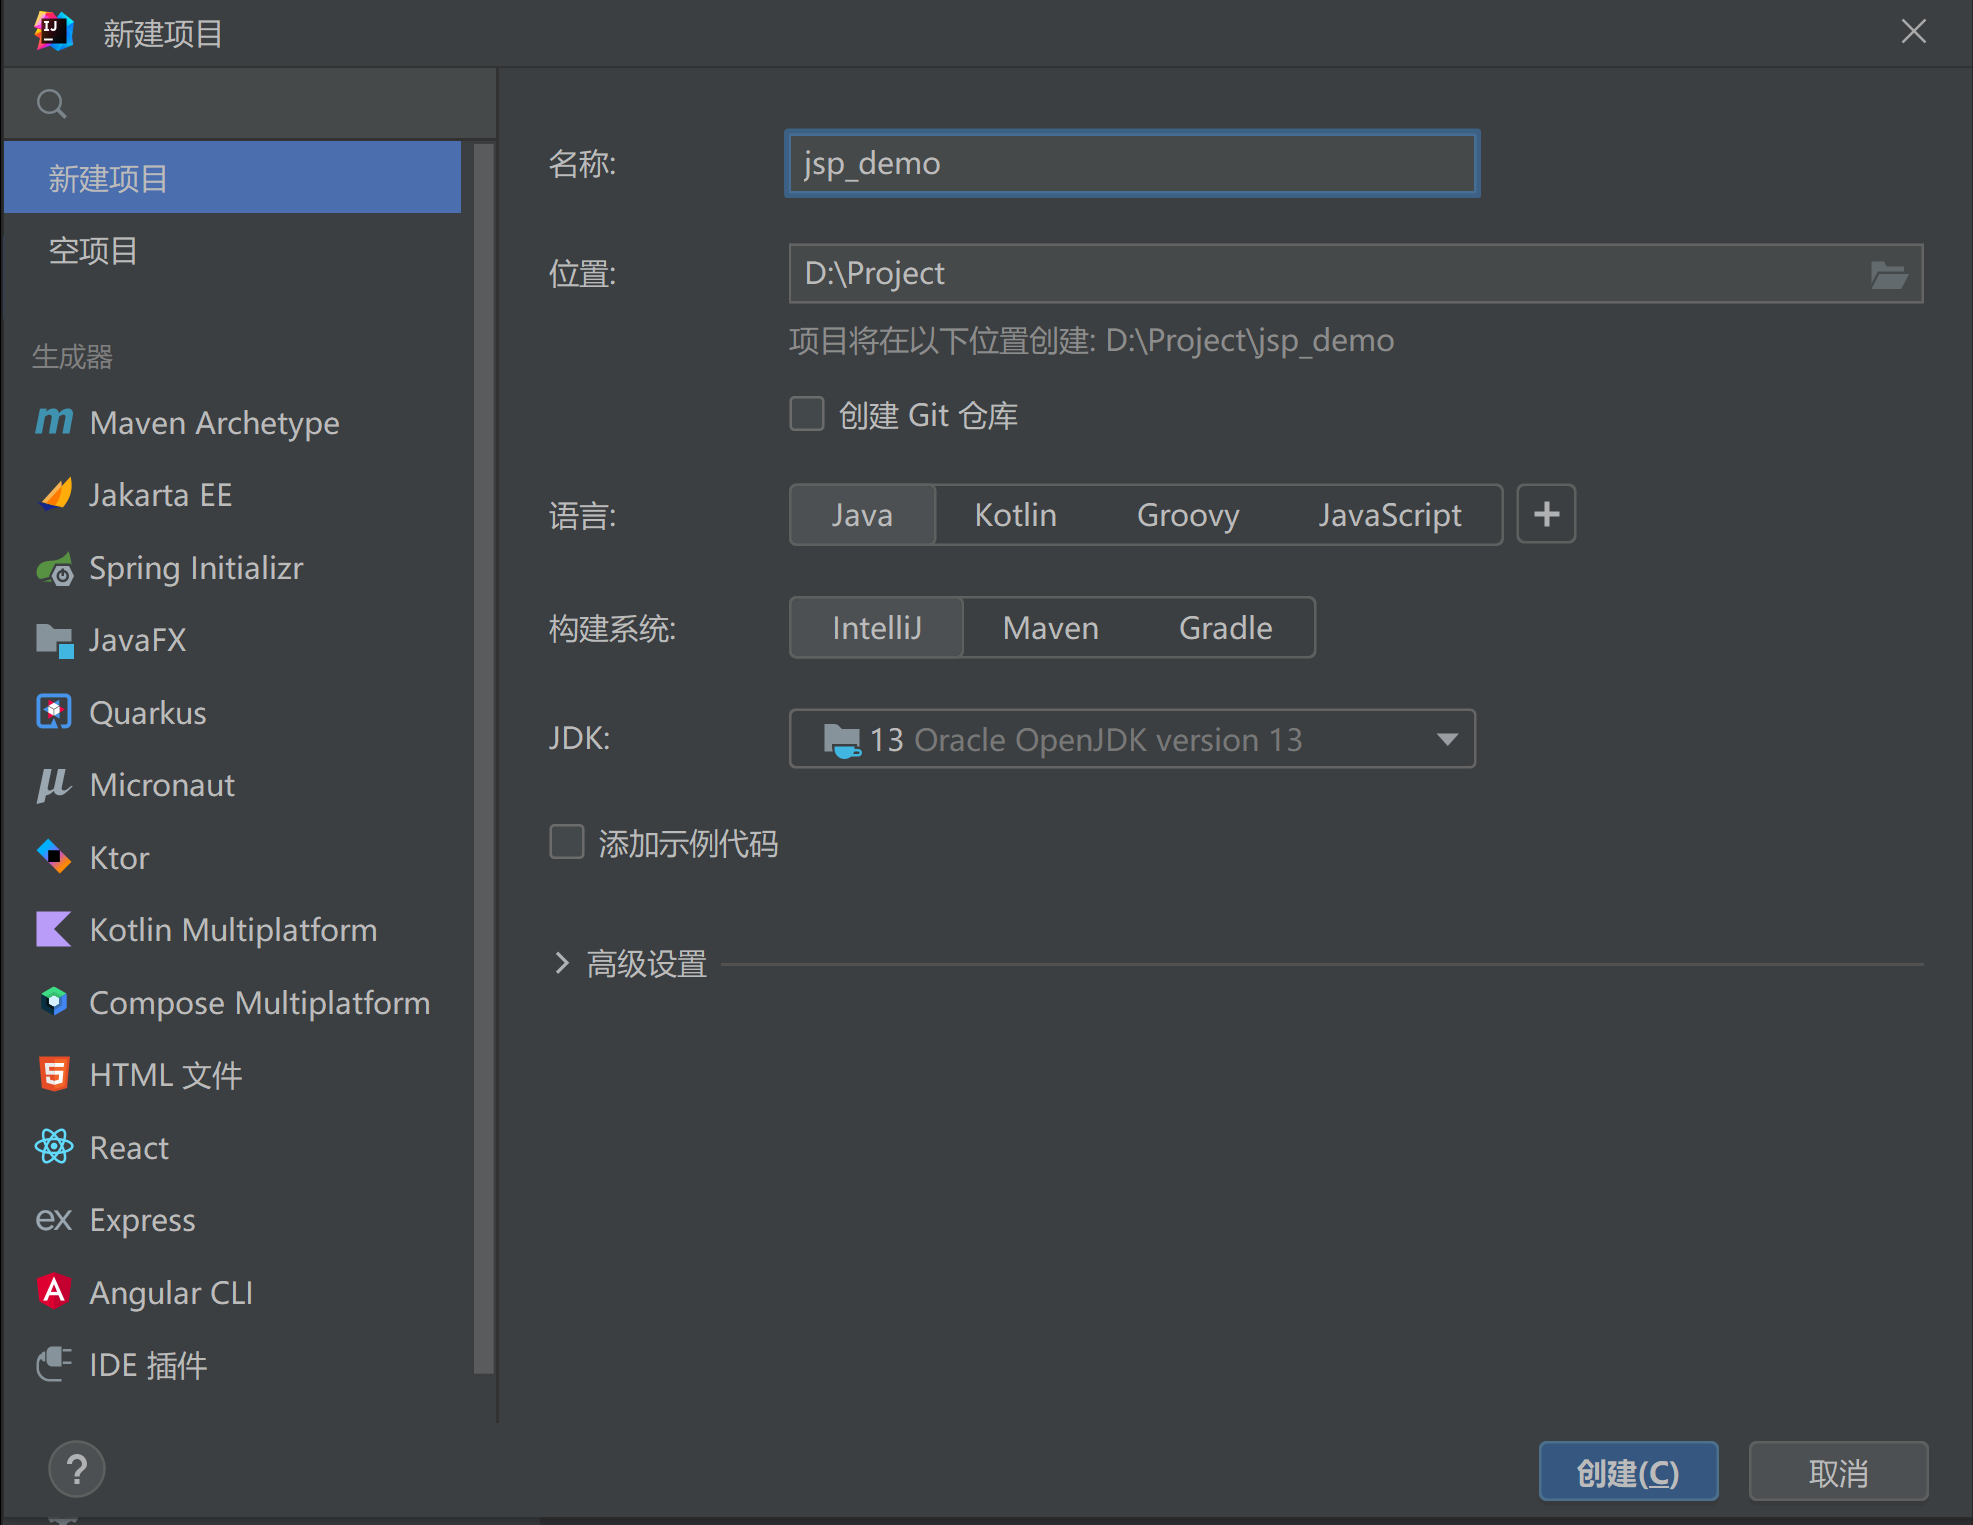The height and width of the screenshot is (1525, 1973).
Task: Enable the 创建 Git 仓库 checkbox
Action: pos(806,413)
